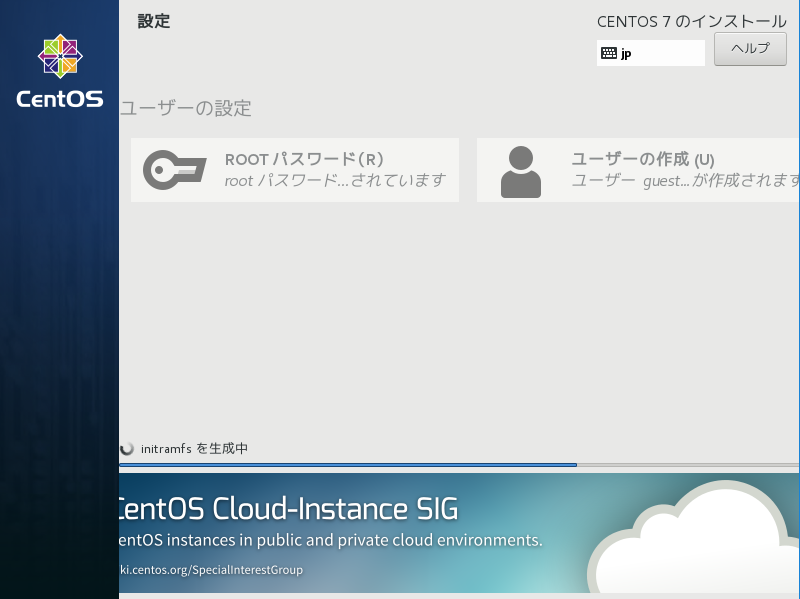Click the 'ユーザー guest...が作成されます' status text

[685, 181]
